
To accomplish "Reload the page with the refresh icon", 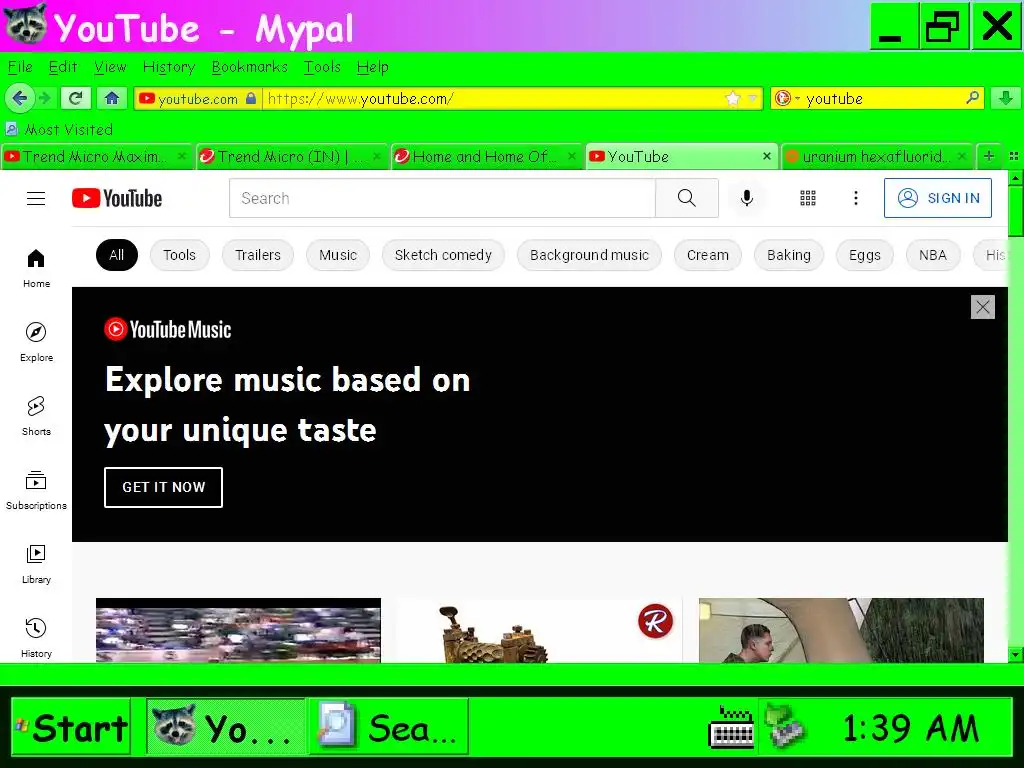I will 75,99.
